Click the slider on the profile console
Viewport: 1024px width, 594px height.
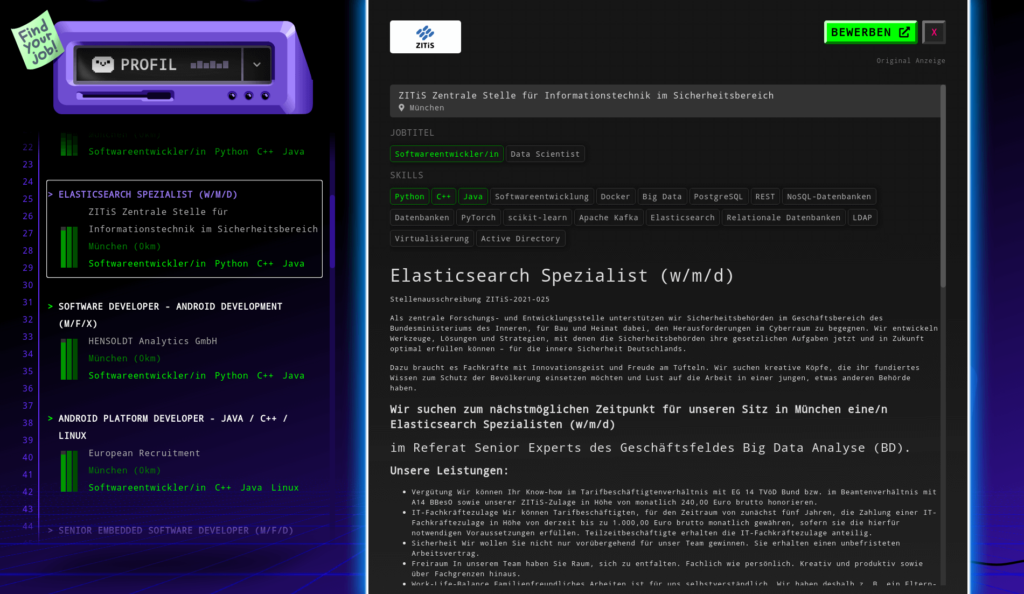coord(125,96)
